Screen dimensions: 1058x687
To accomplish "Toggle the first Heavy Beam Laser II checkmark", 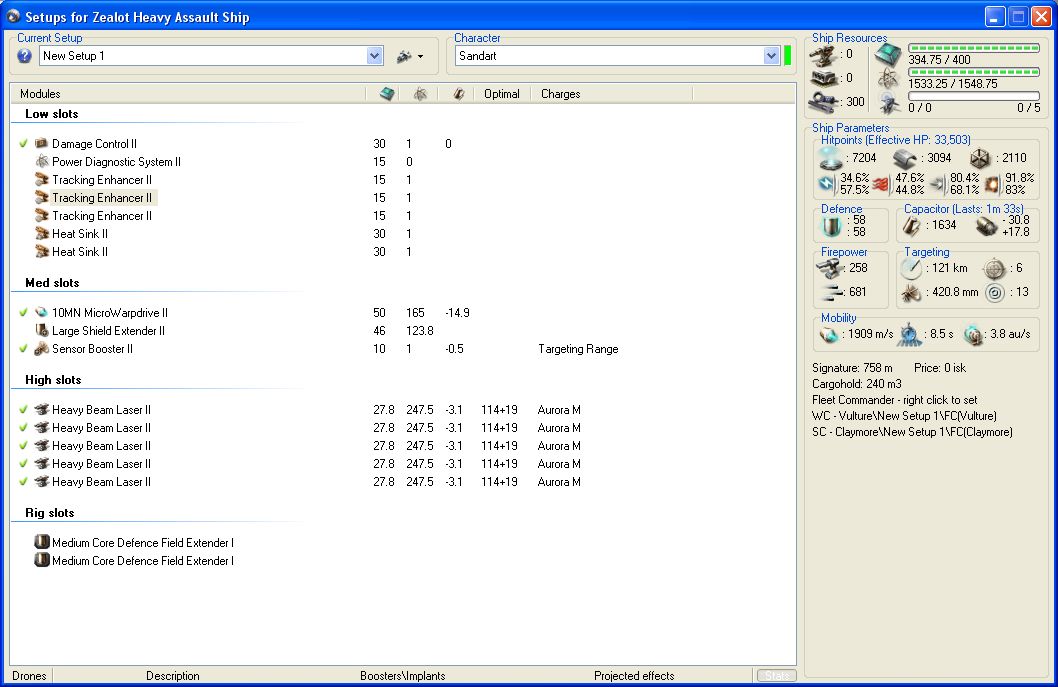I will [24, 410].
